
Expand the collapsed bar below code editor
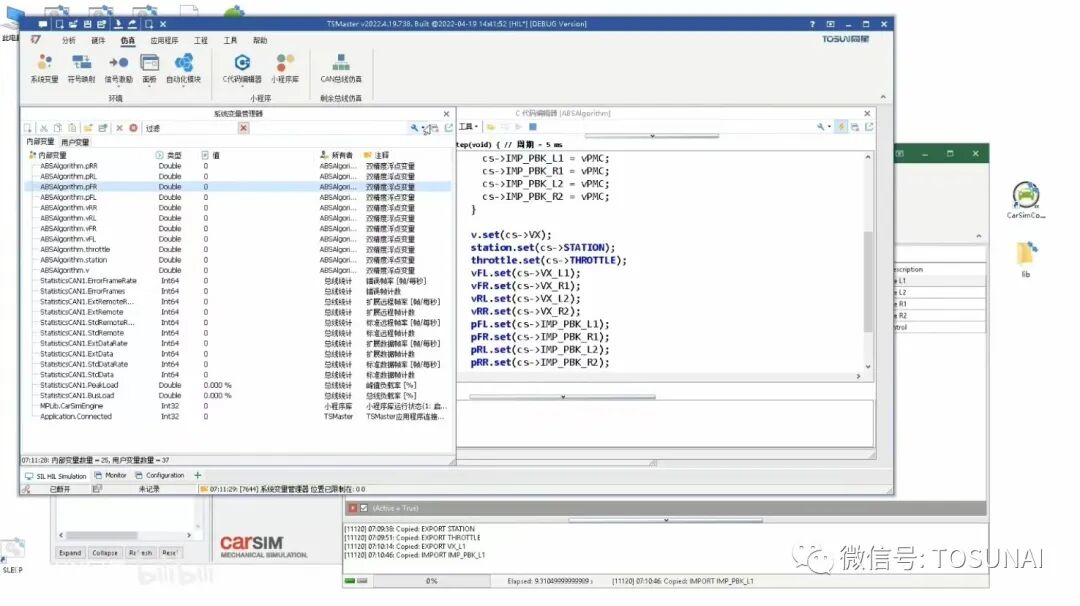coord(563,397)
